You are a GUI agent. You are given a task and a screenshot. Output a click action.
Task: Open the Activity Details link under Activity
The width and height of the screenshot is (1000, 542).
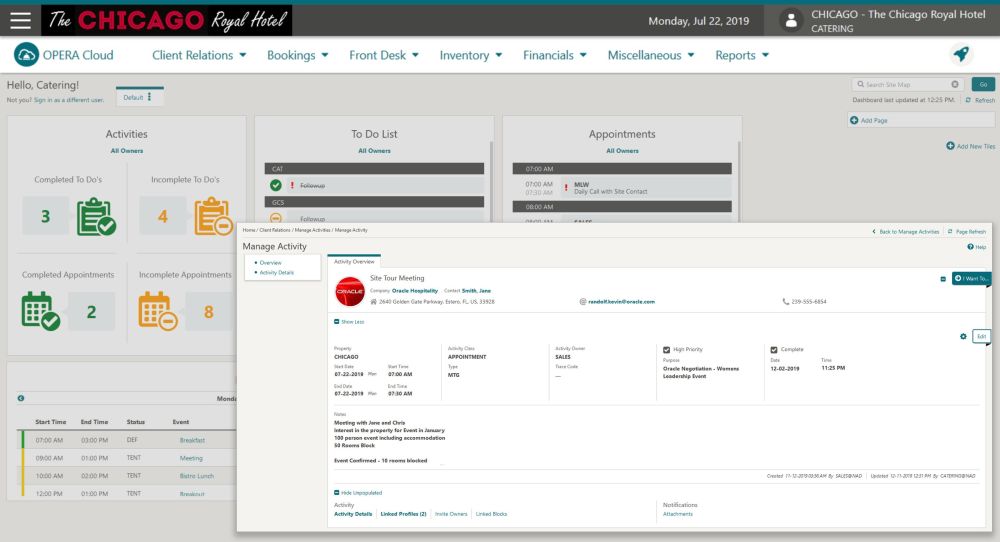point(353,514)
